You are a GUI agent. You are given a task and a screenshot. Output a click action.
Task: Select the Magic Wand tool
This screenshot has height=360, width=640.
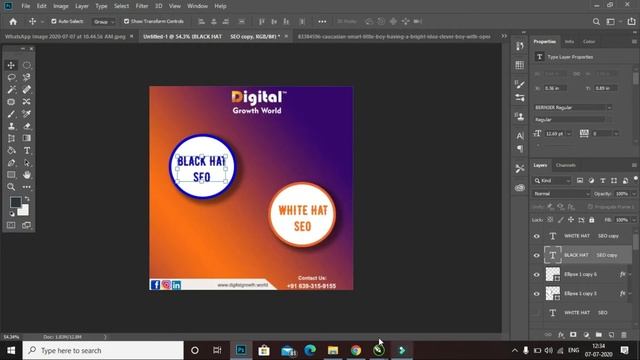click(11, 89)
